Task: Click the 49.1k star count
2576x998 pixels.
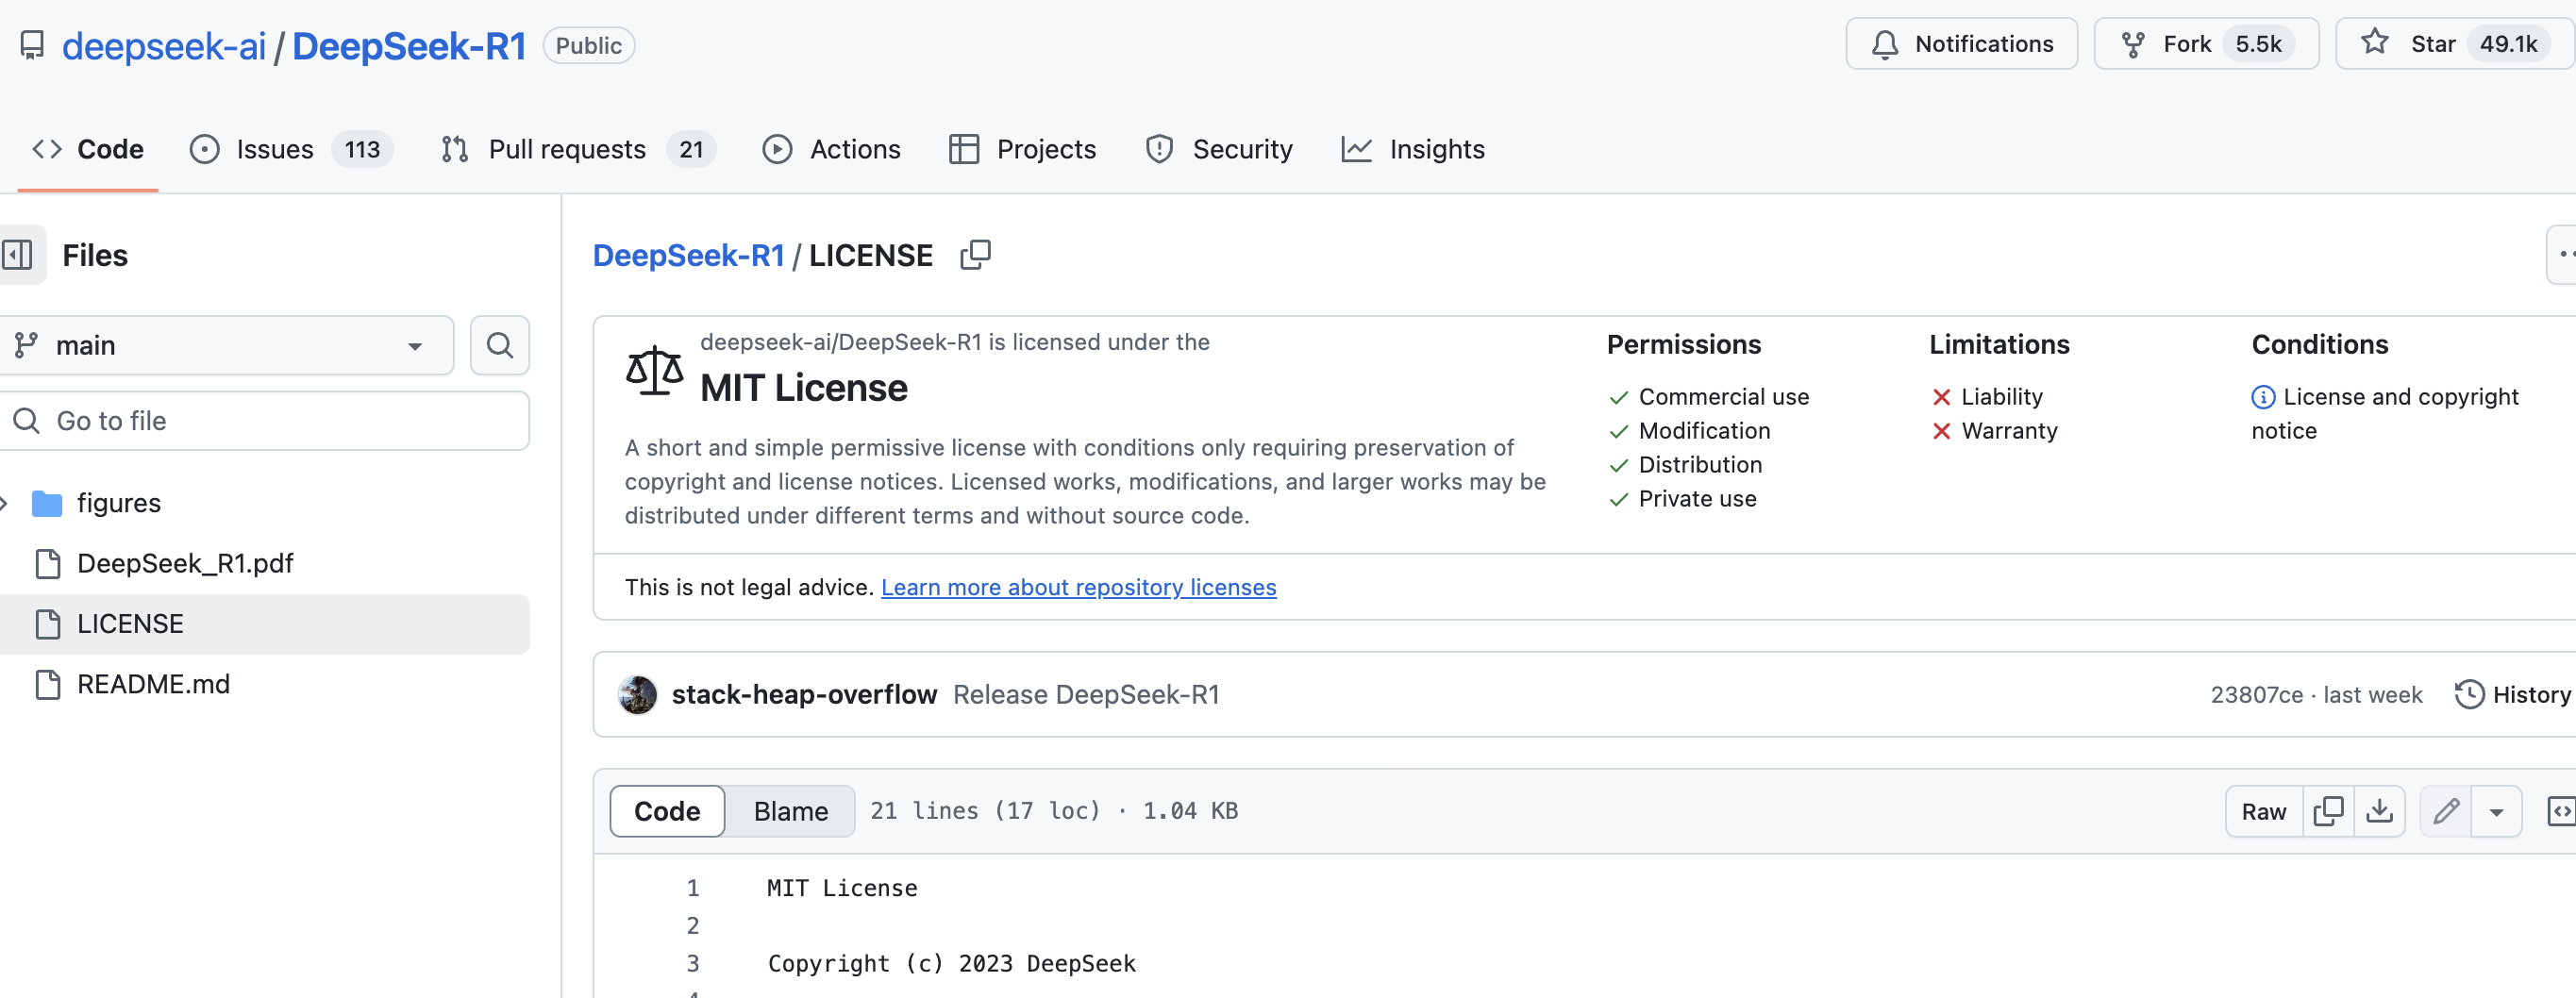Action: pyautogui.click(x=2508, y=44)
